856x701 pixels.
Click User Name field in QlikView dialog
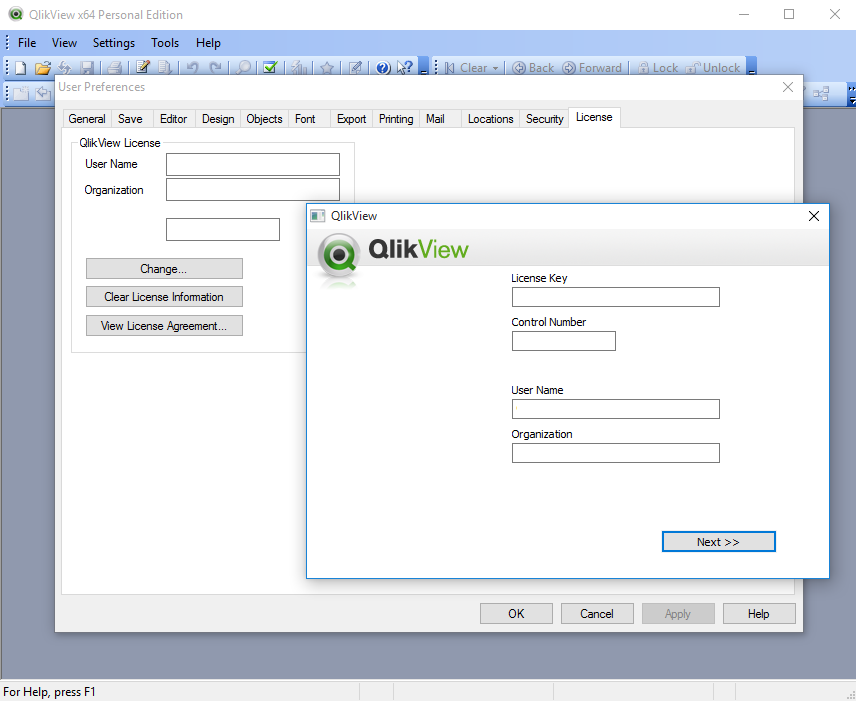point(615,409)
